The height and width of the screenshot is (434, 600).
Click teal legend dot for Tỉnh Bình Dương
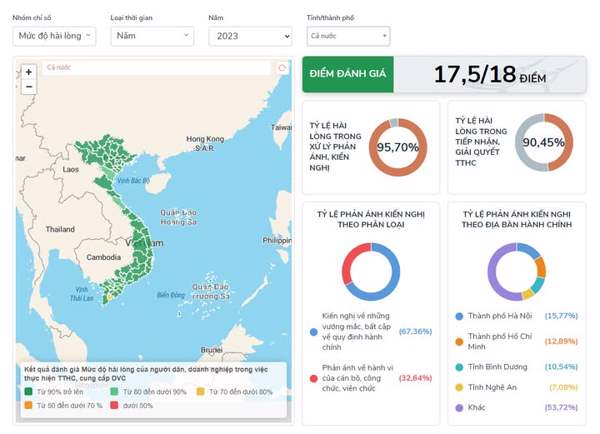pos(458,366)
